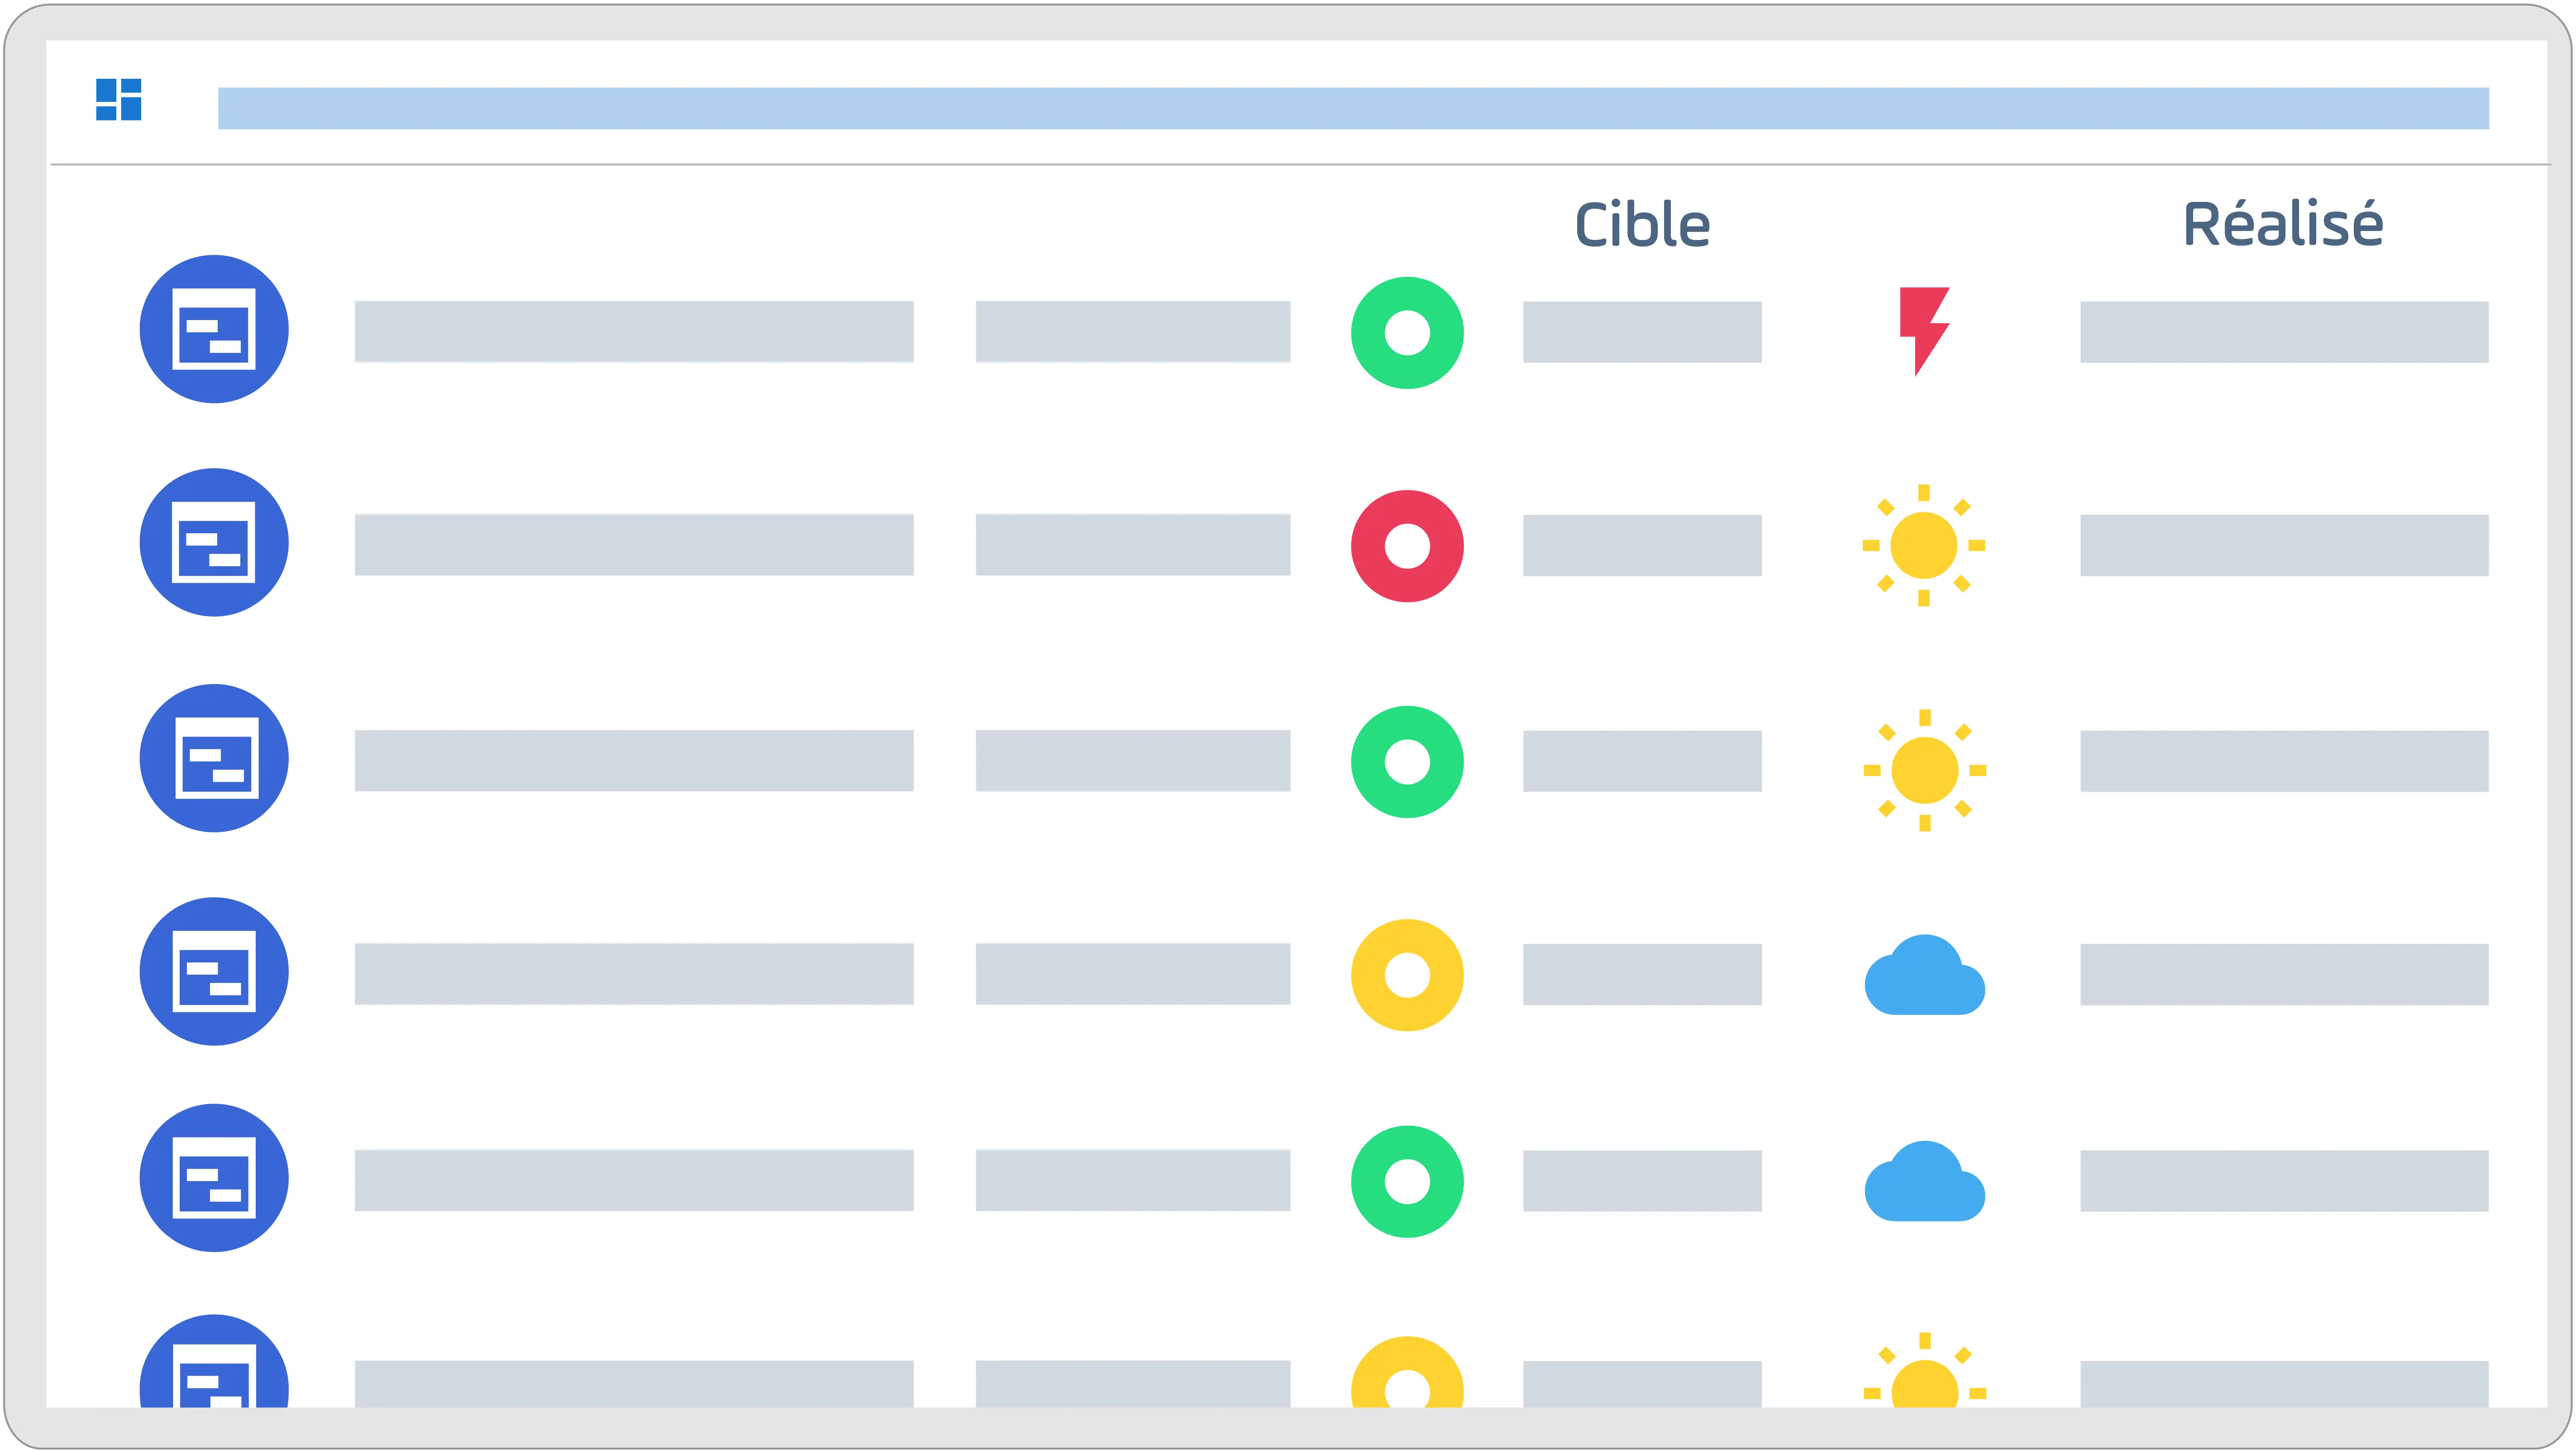The width and height of the screenshot is (2576, 1450).
Task: Click the third row blue project icon
Action: (x=214, y=758)
